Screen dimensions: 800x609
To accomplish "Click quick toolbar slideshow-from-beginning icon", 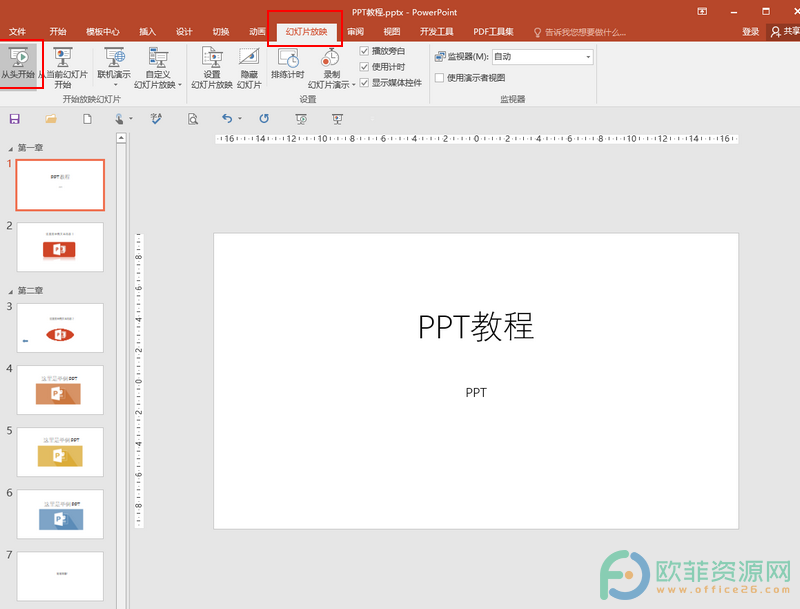I will coord(301,119).
